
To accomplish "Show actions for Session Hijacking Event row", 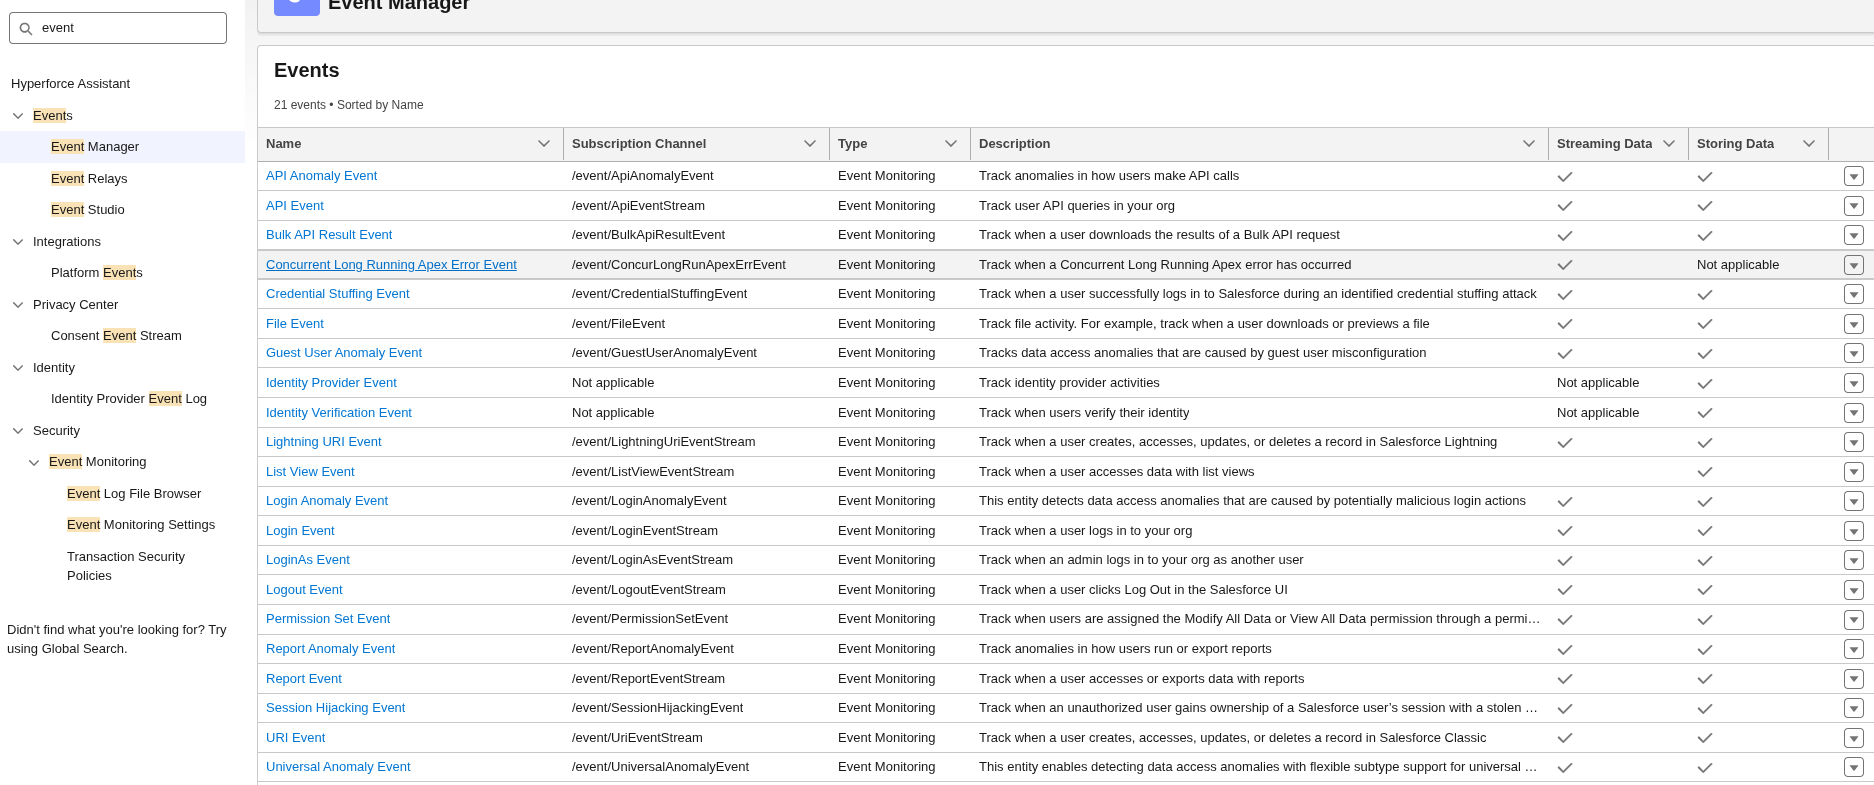I will pyautogui.click(x=1853, y=708).
